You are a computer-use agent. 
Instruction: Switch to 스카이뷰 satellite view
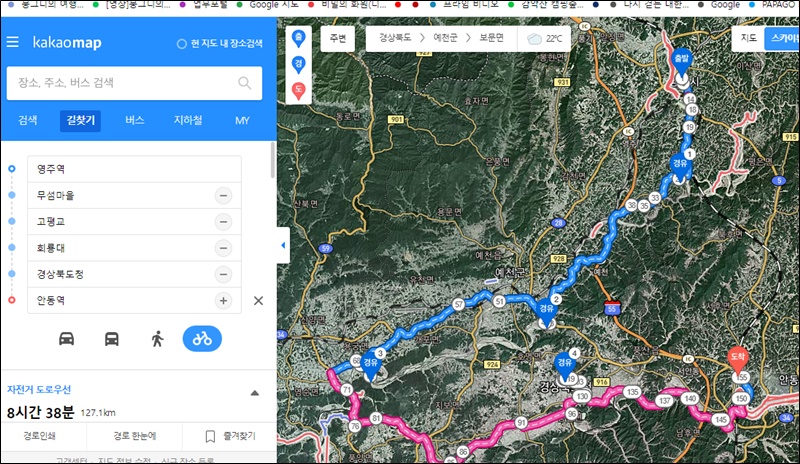(782, 38)
